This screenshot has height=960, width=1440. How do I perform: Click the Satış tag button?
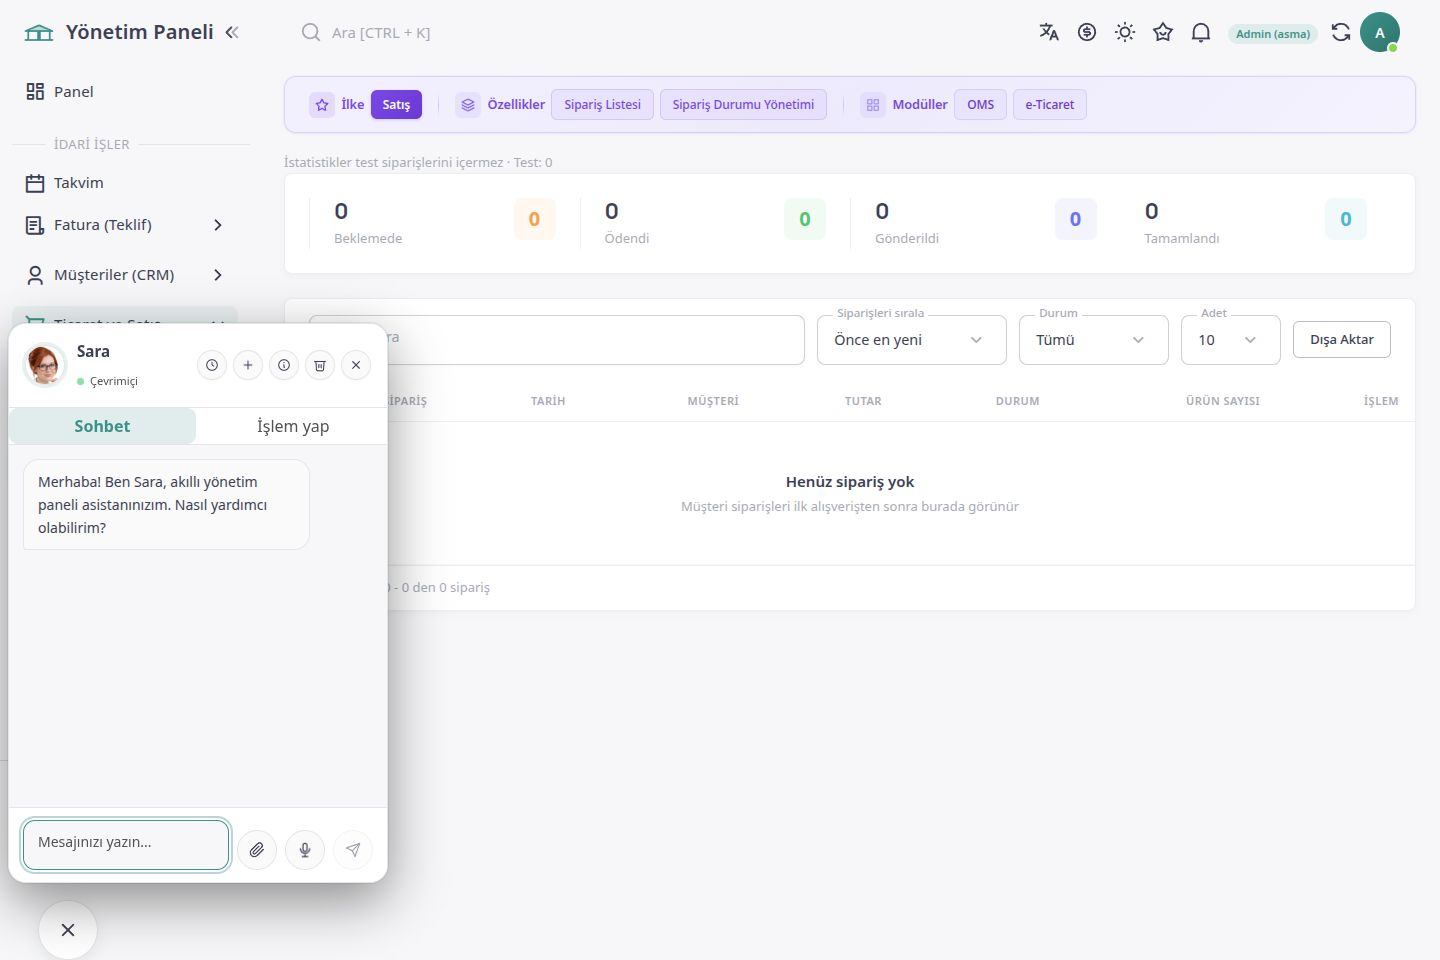396,104
